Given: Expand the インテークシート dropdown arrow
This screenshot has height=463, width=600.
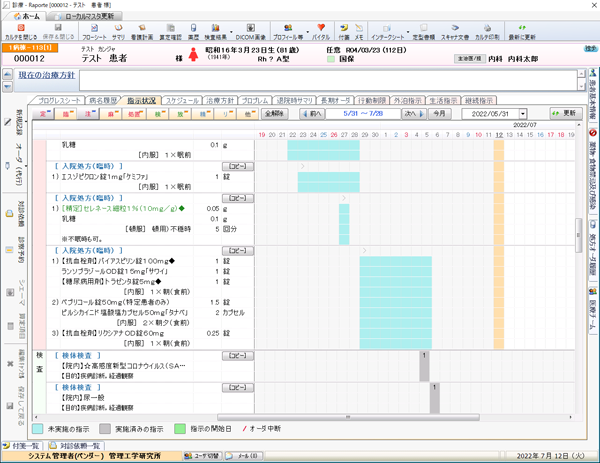Looking at the screenshot, I should (408, 32).
